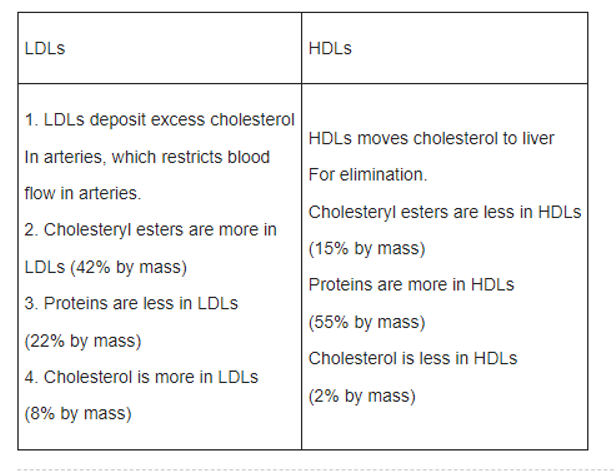Click "3. Proteins are less in LDLs"
The width and height of the screenshot is (615, 472).
pyautogui.click(x=131, y=303)
